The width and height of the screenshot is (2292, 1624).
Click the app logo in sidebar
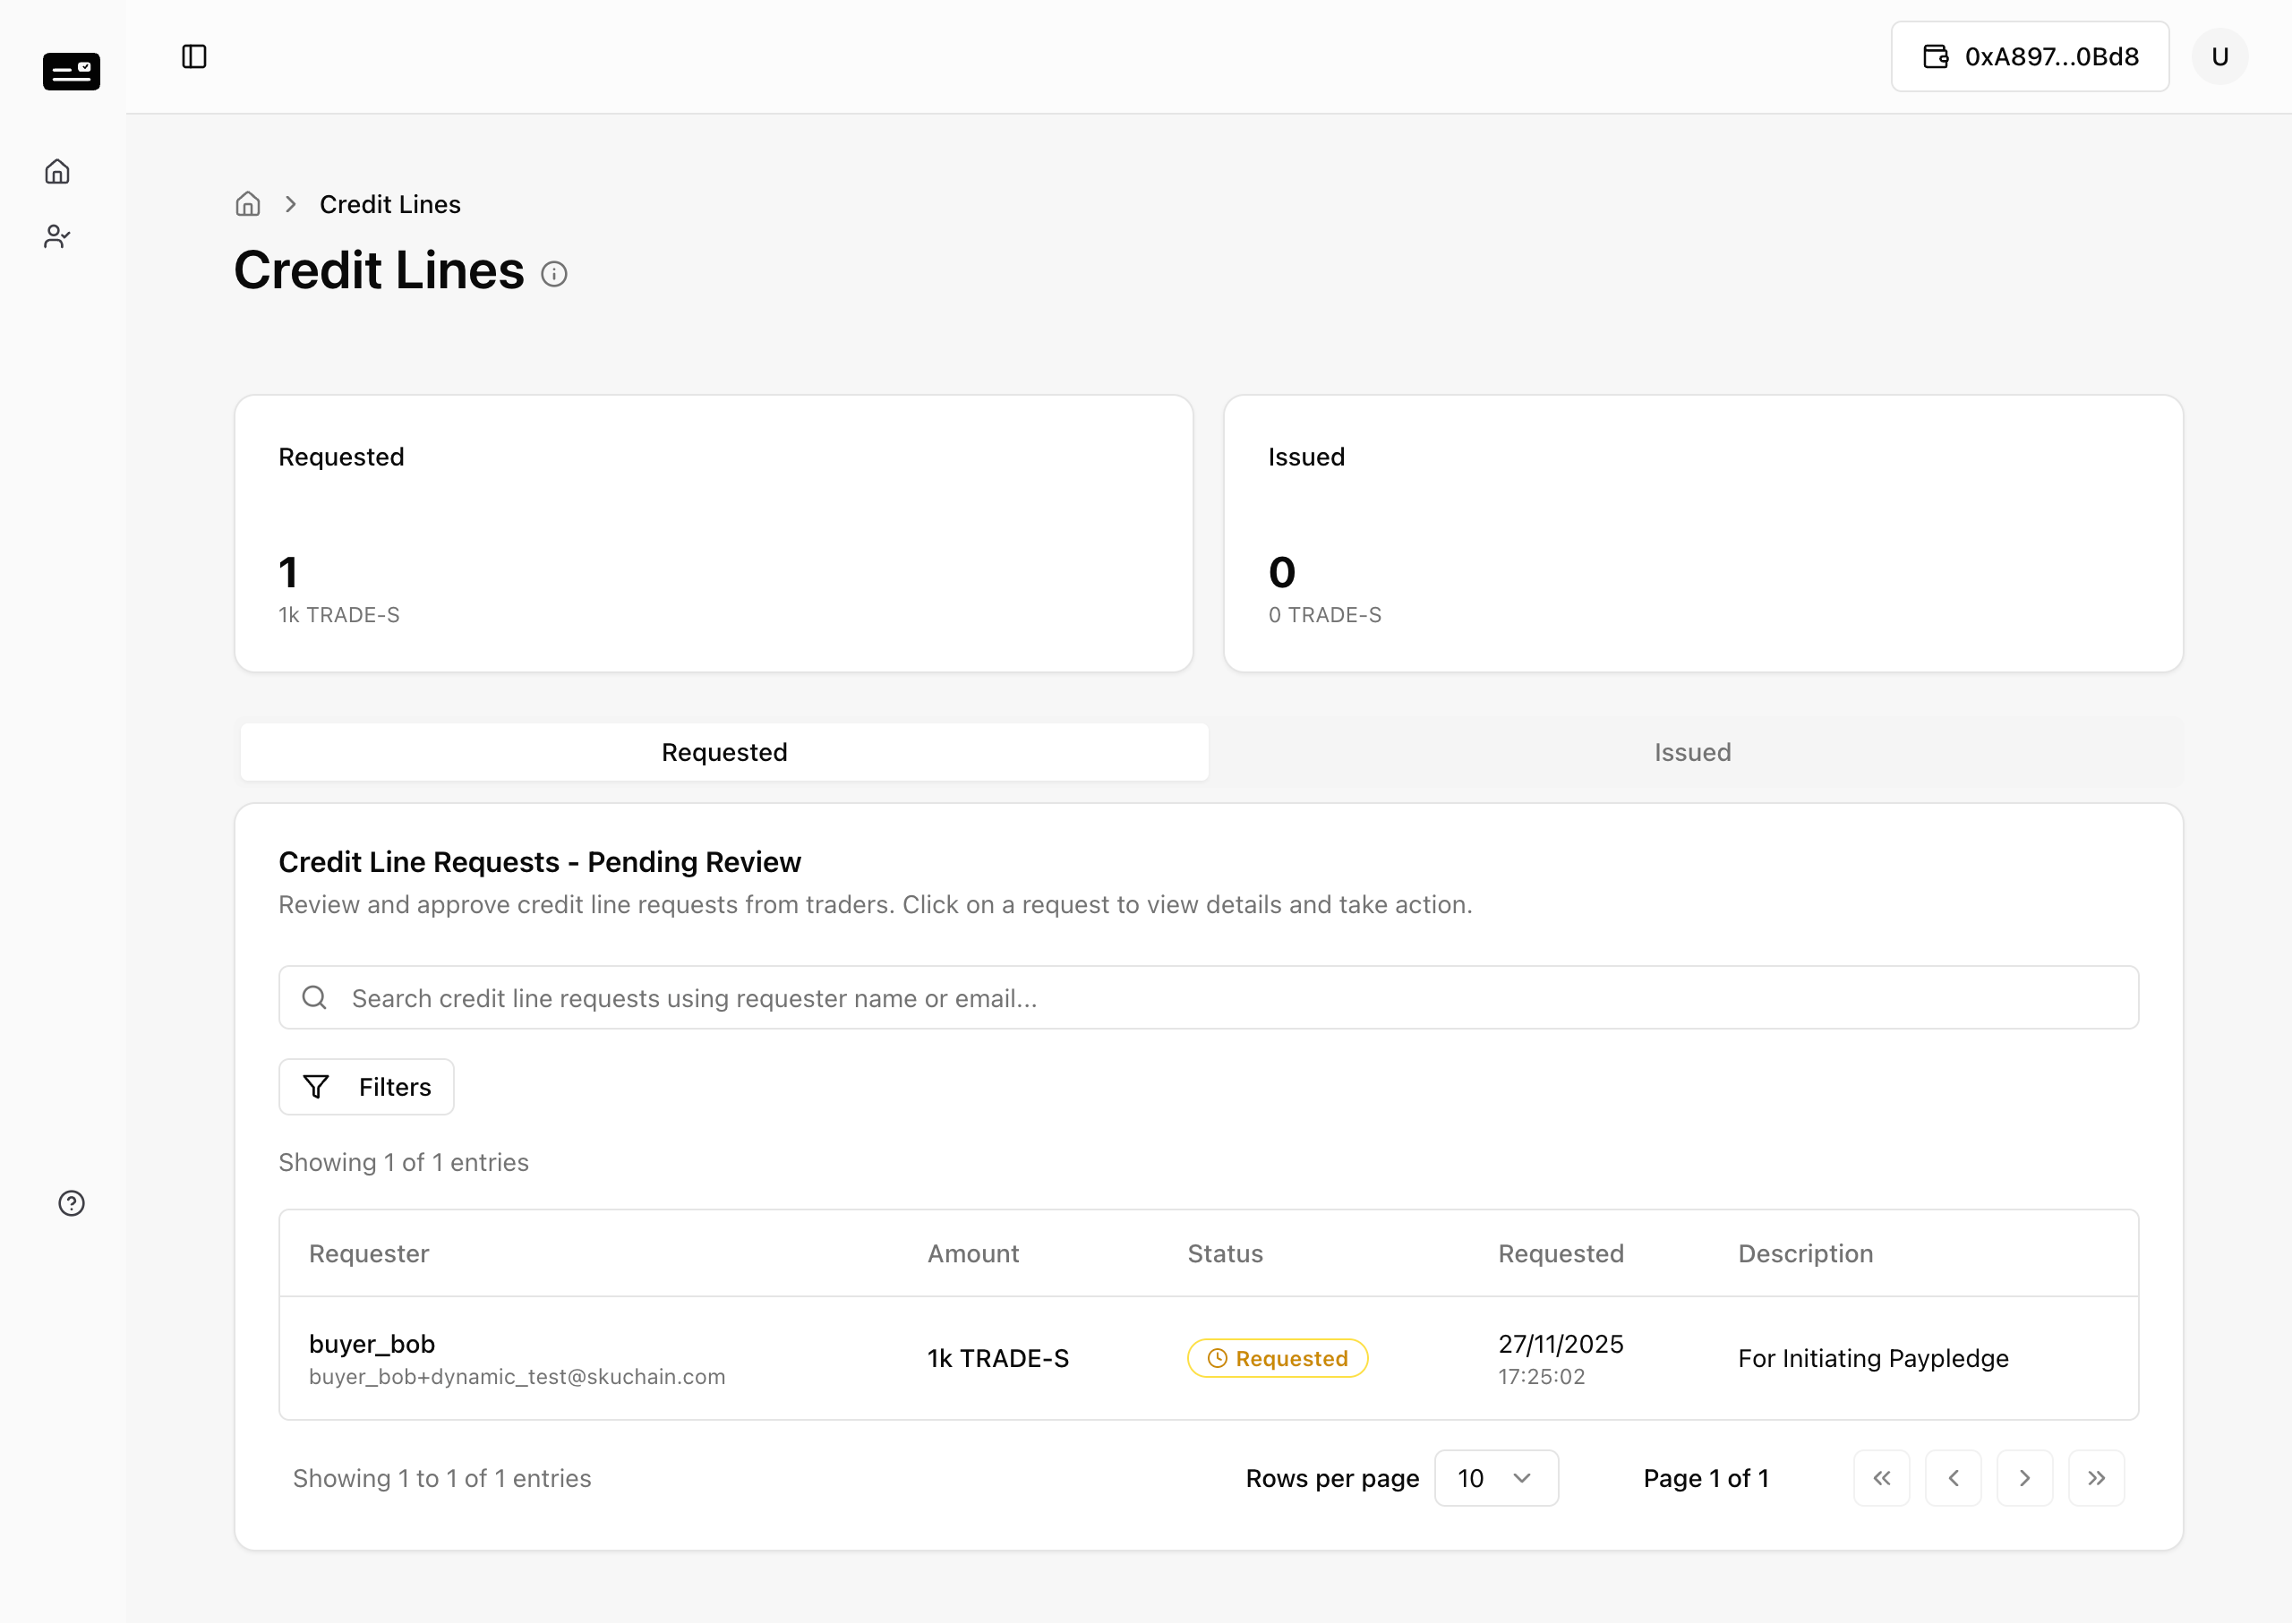point(71,71)
